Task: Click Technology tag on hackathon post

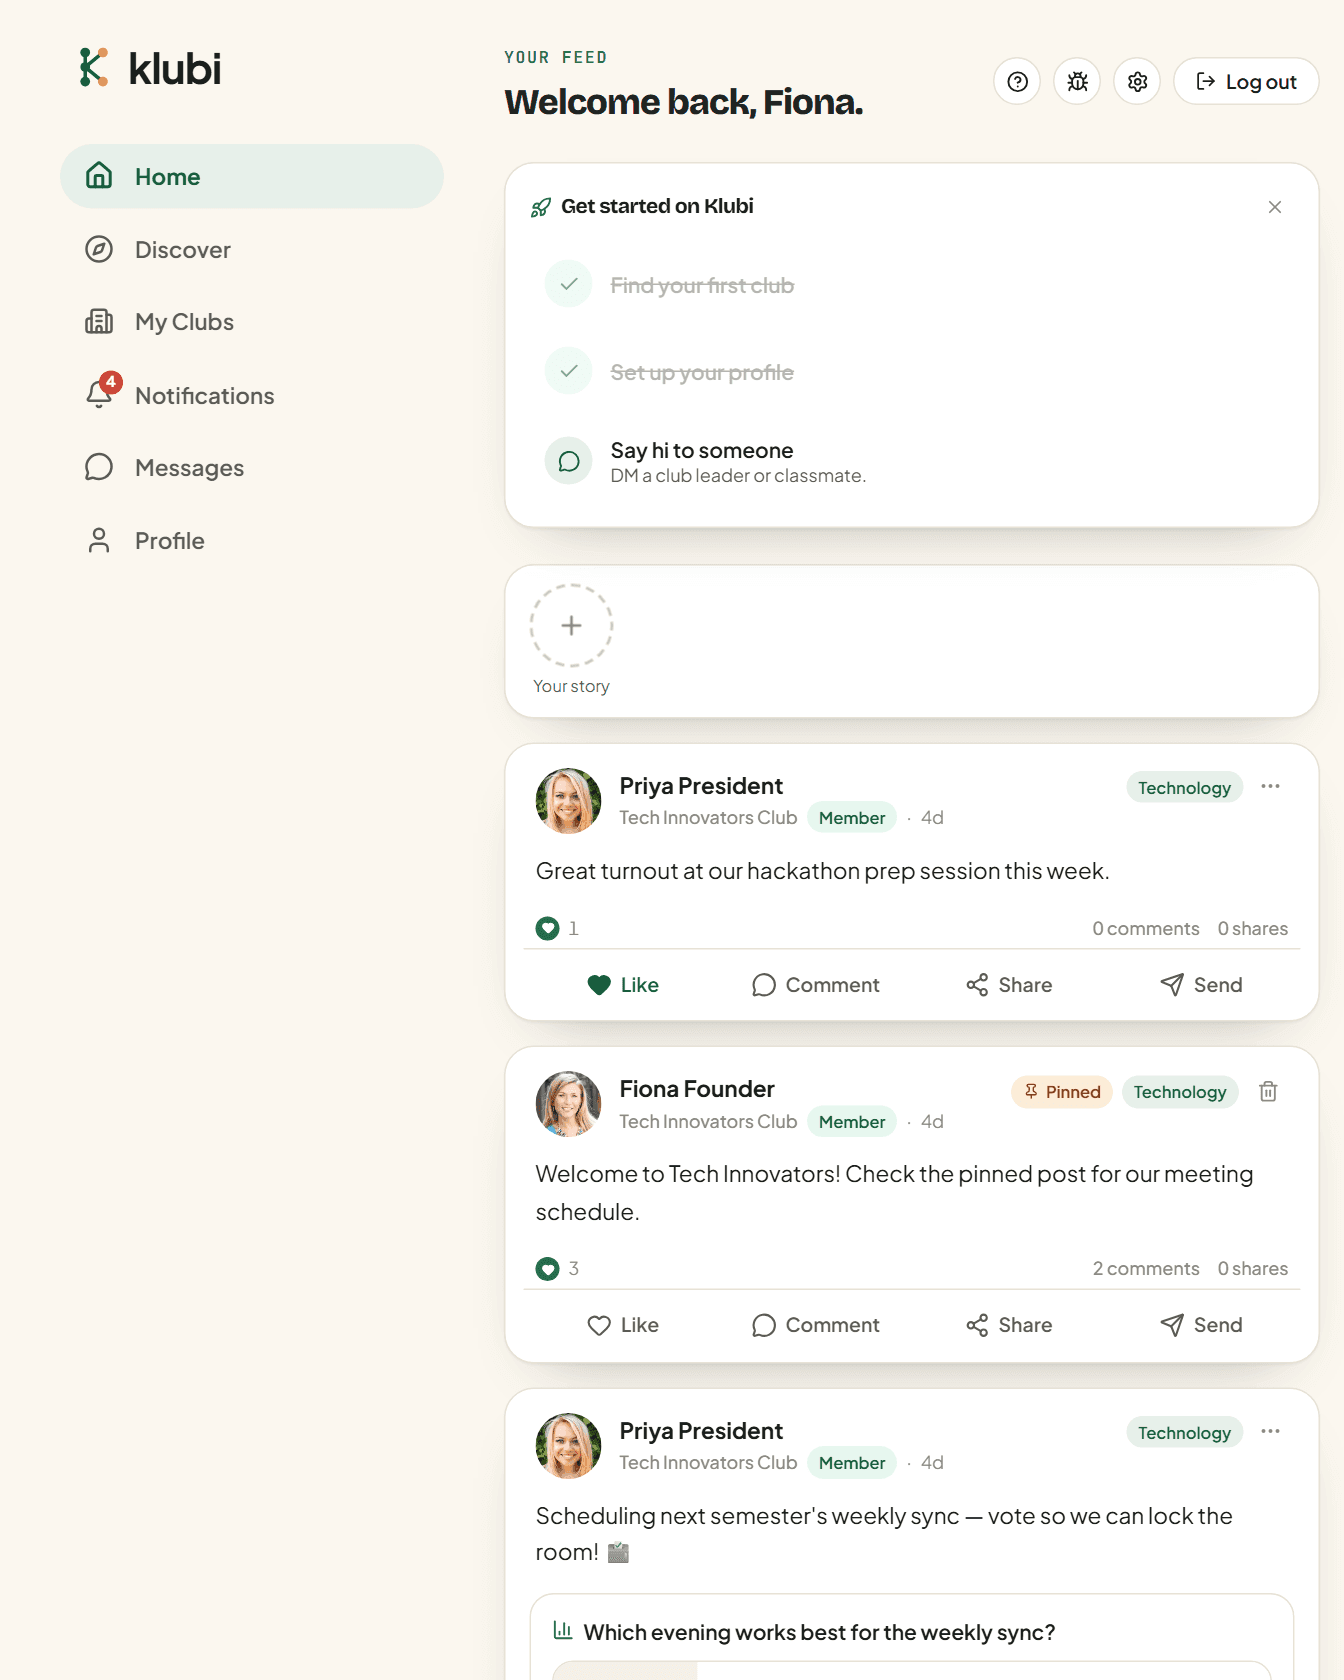Action: tap(1184, 788)
